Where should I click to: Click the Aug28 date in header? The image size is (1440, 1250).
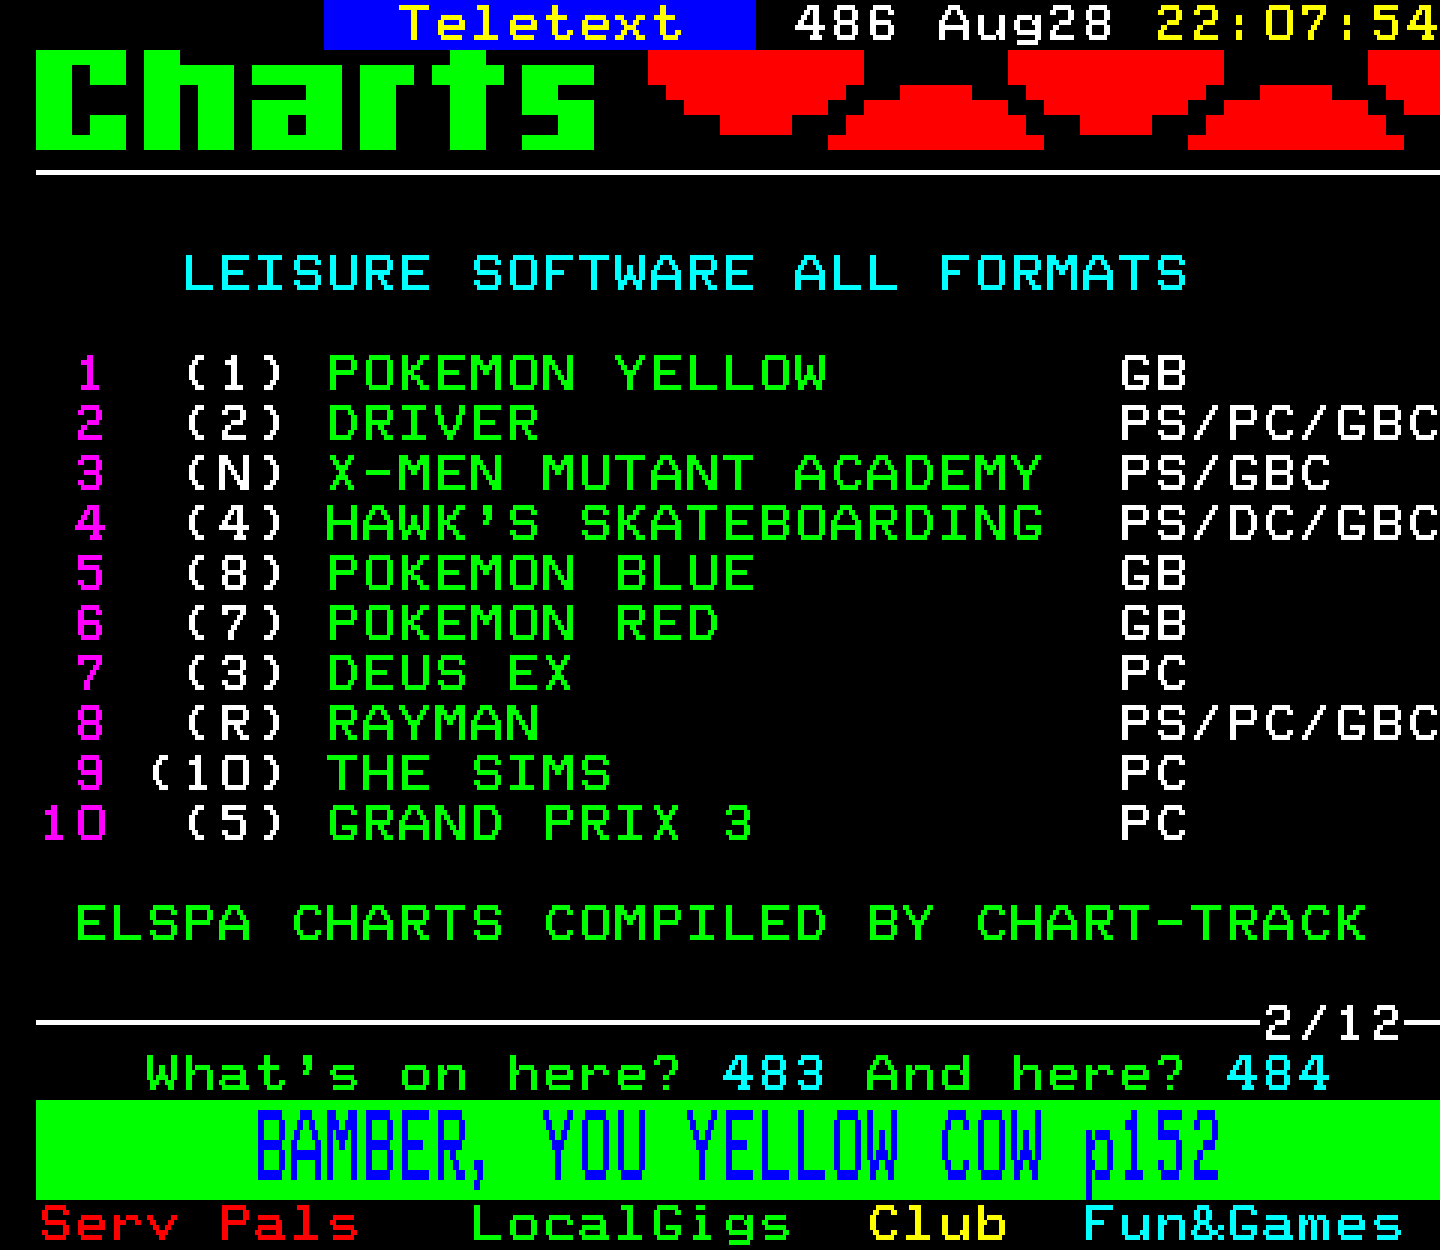[x=1024, y=24]
